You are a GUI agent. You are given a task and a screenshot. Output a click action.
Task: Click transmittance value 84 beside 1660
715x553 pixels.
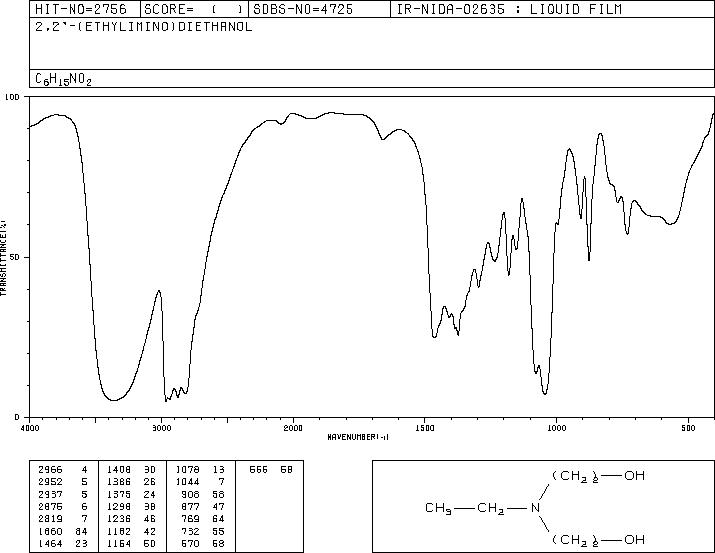pyautogui.click(x=81, y=532)
